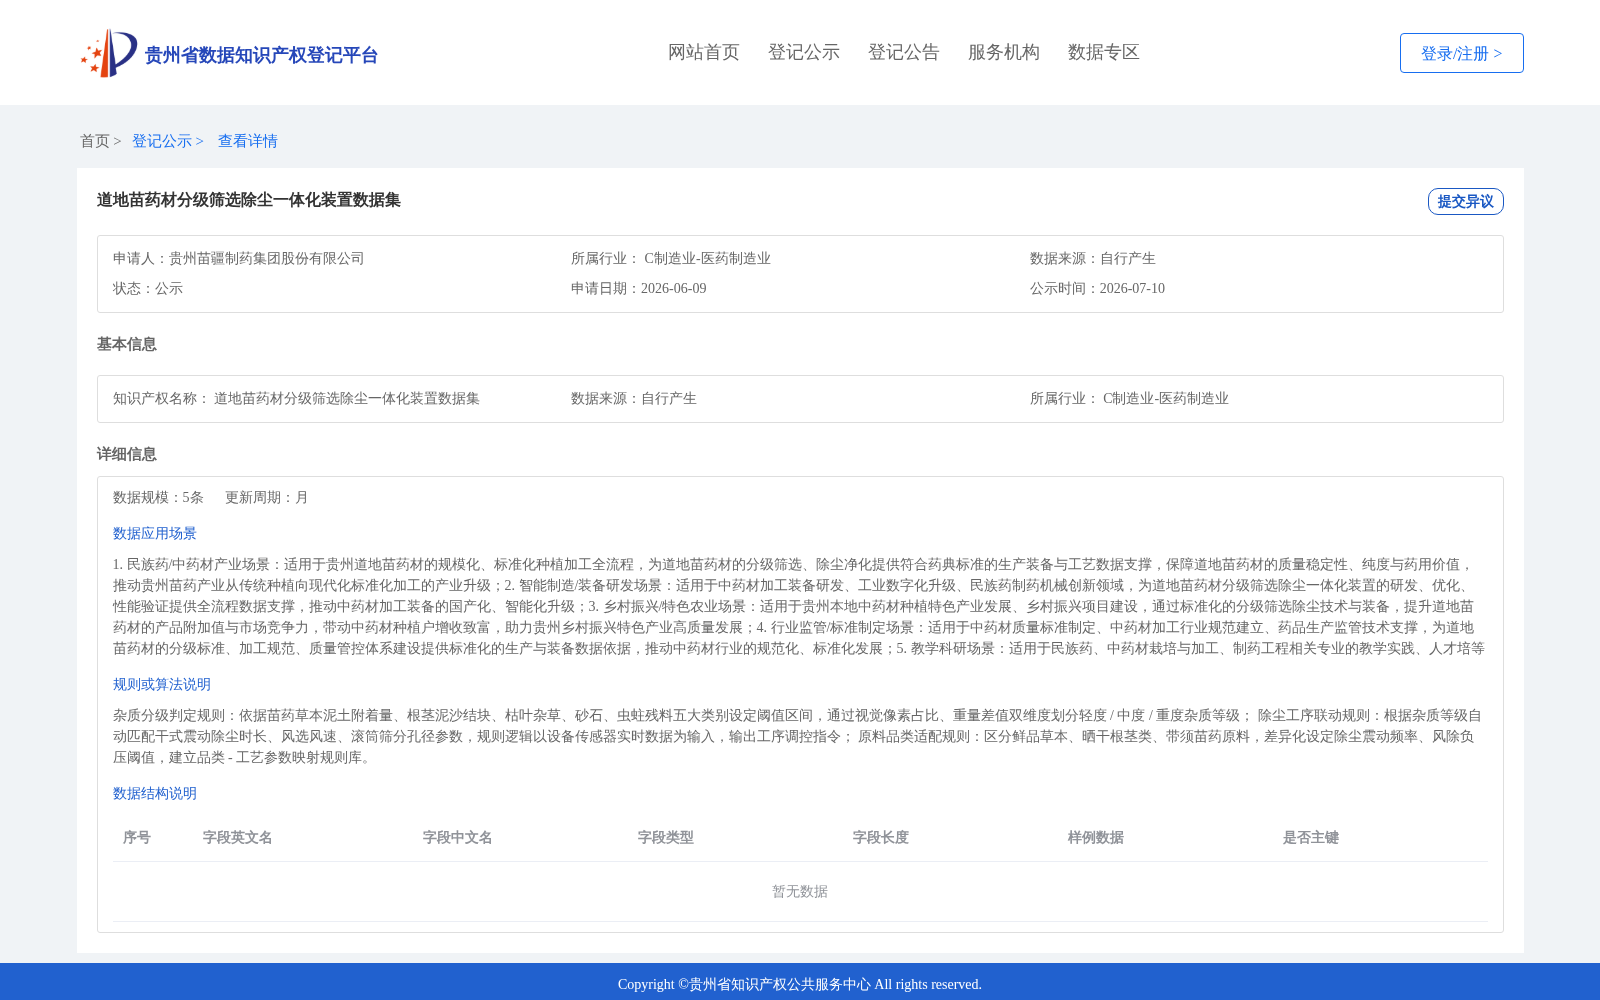Select the page title 道地苗药材分级筛选除尘一体化装置数据集
The height and width of the screenshot is (1000, 1600).
(x=249, y=200)
